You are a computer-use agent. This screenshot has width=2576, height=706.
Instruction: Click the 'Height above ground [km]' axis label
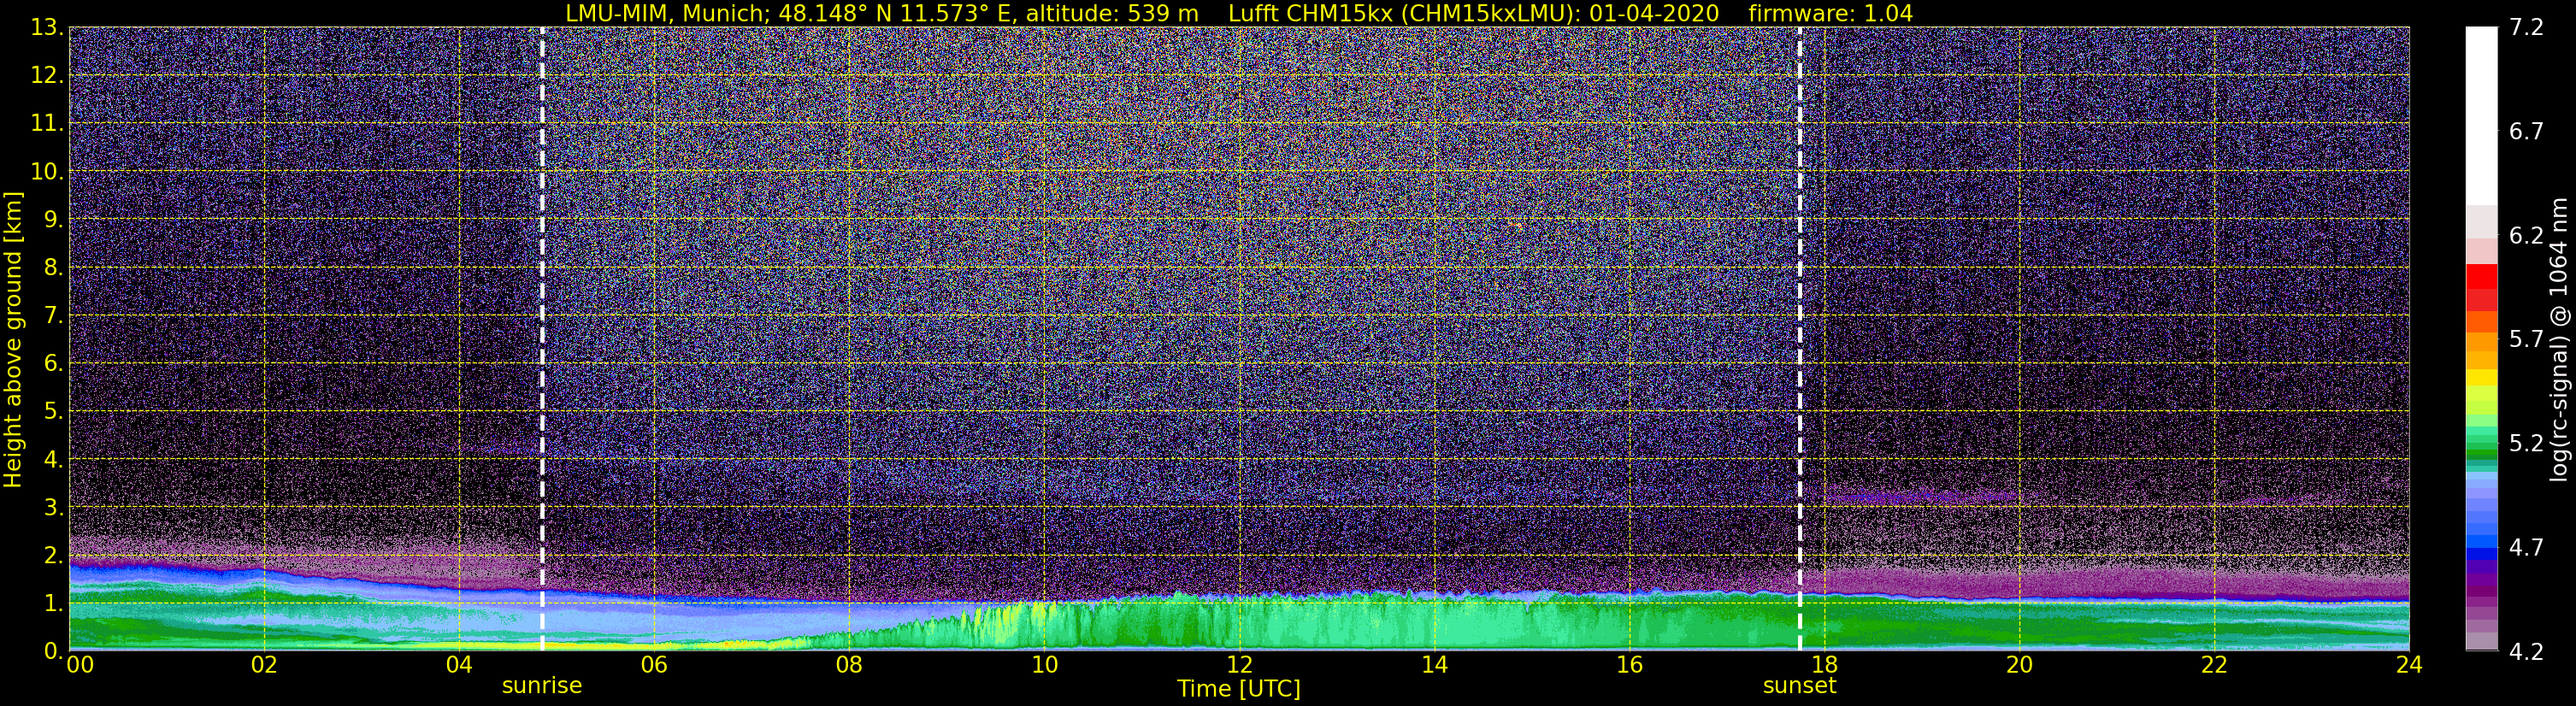[x=13, y=339]
